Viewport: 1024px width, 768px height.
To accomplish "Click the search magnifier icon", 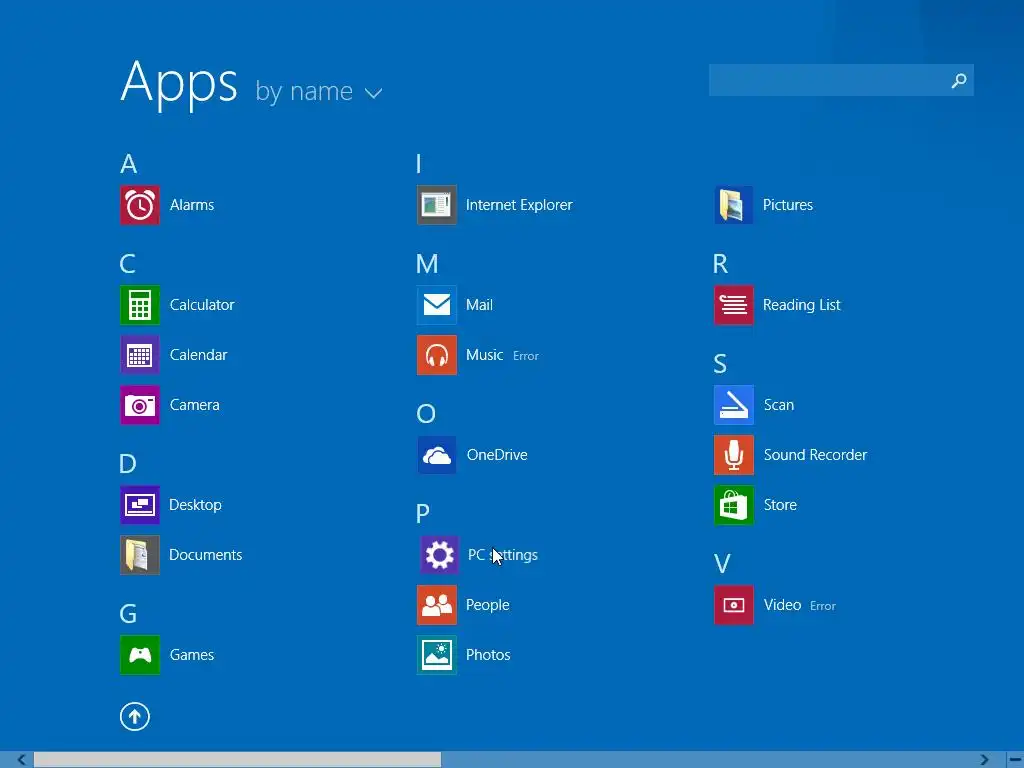I will click(x=958, y=80).
